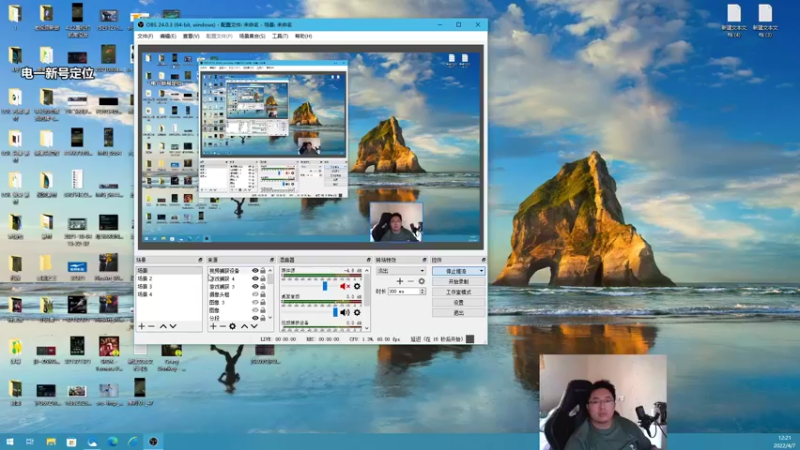Click the 退出 button

[x=459, y=313]
